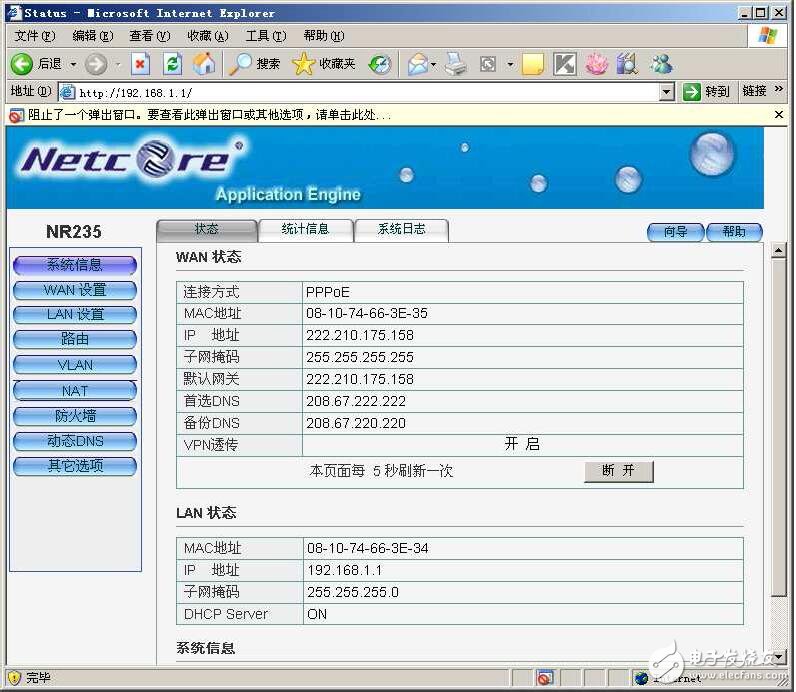Switch to the 状态 tab
This screenshot has height=692, width=796.
coord(207,230)
